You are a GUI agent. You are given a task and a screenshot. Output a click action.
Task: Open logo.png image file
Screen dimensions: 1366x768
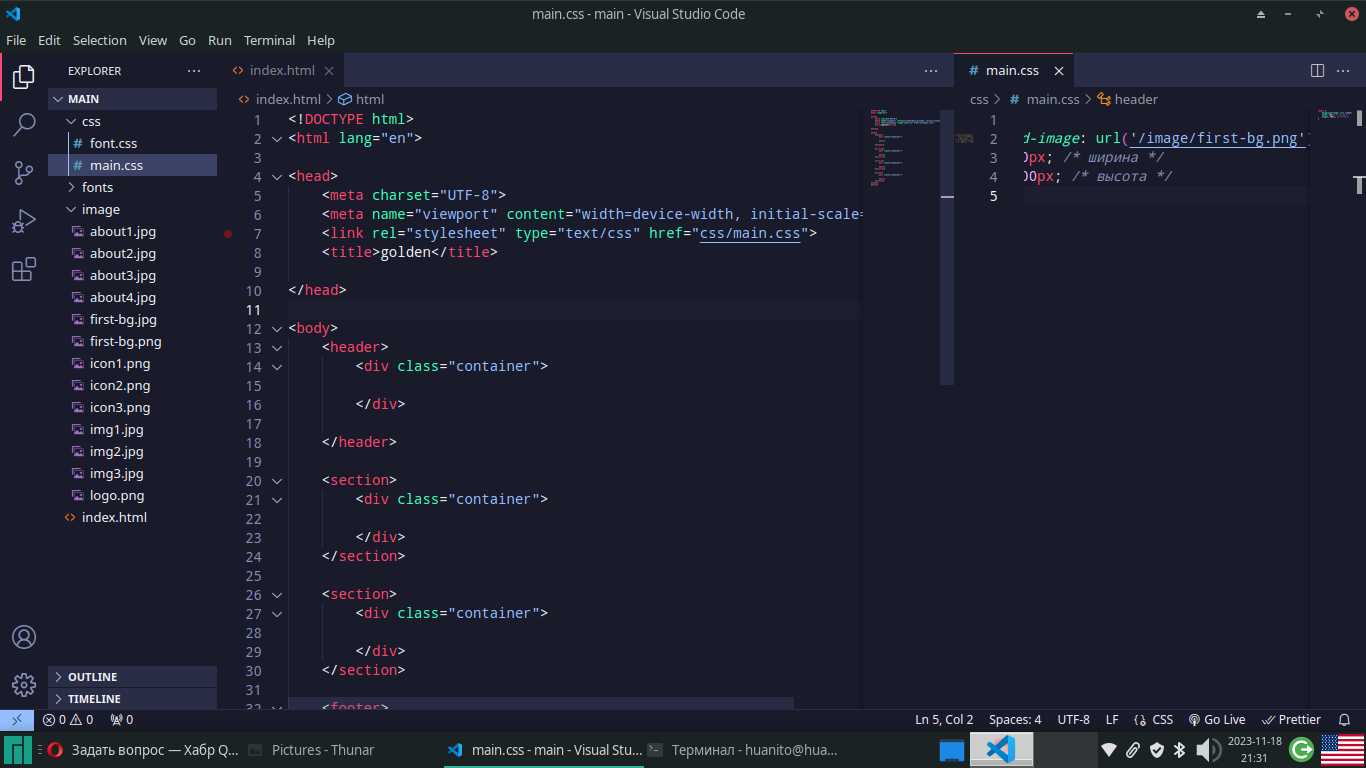132,495
